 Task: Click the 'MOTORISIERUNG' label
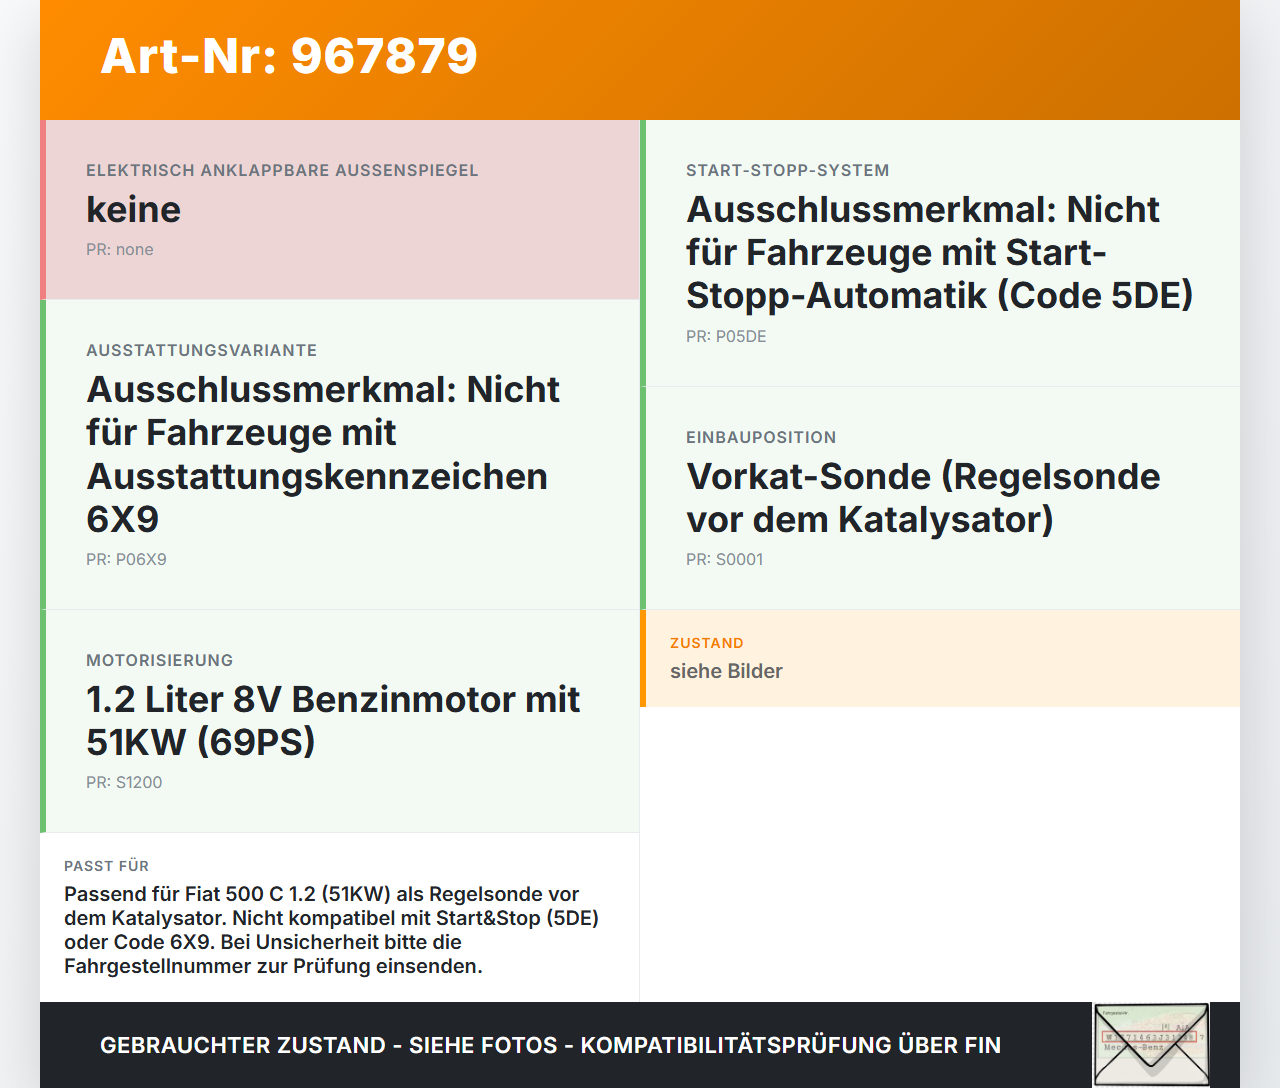160,660
